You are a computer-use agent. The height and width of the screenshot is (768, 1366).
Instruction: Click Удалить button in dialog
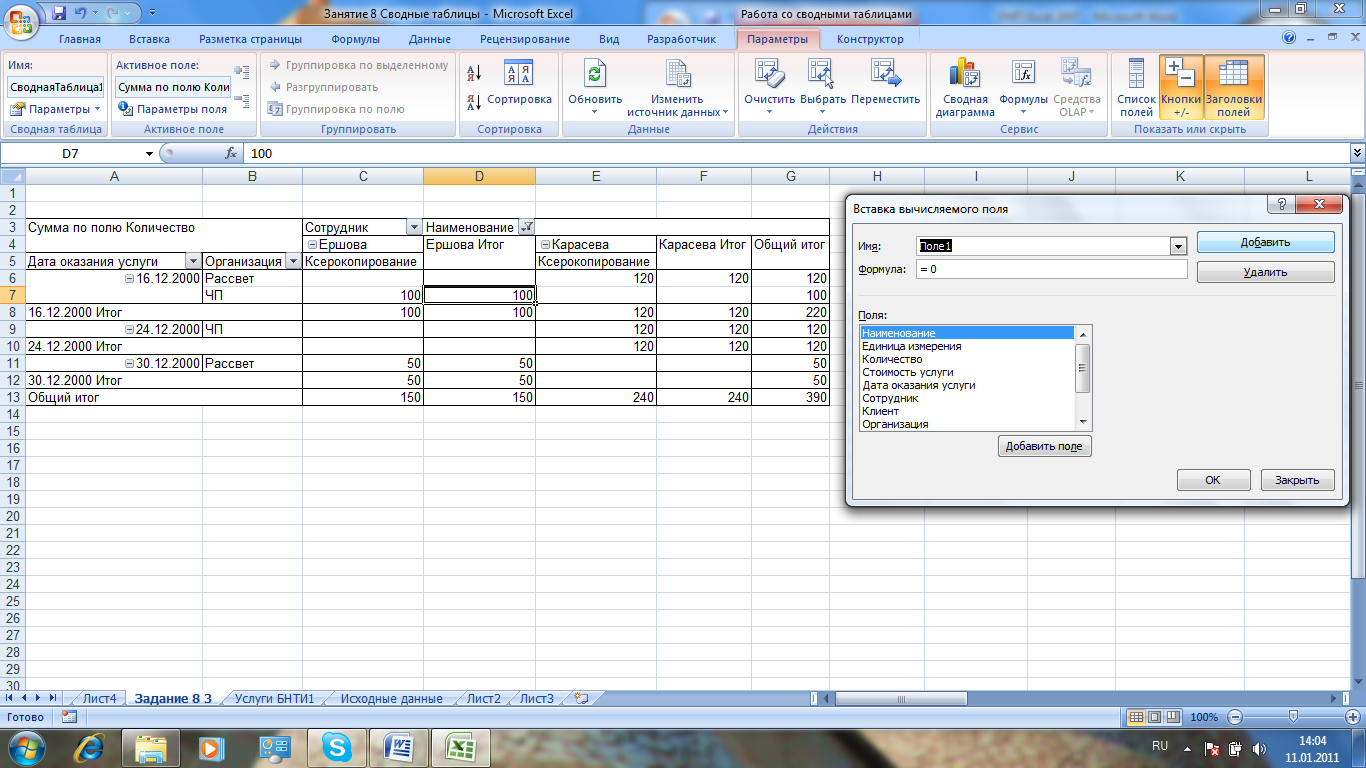1265,272
